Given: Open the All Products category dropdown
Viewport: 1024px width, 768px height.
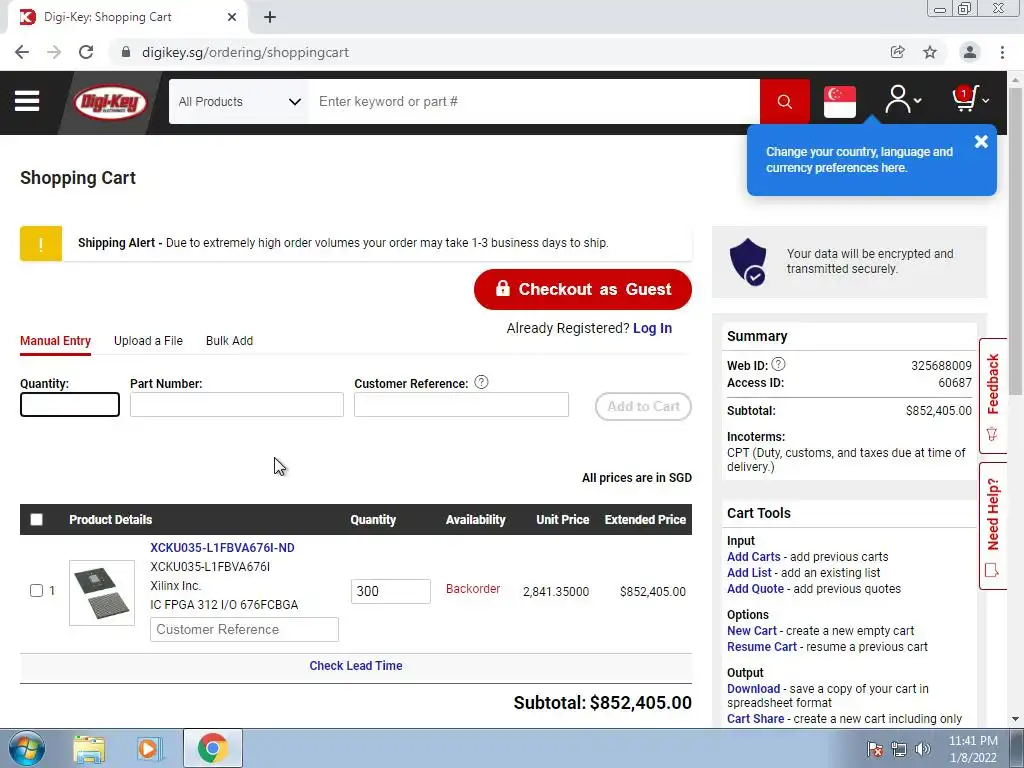Looking at the screenshot, I should coord(239,101).
